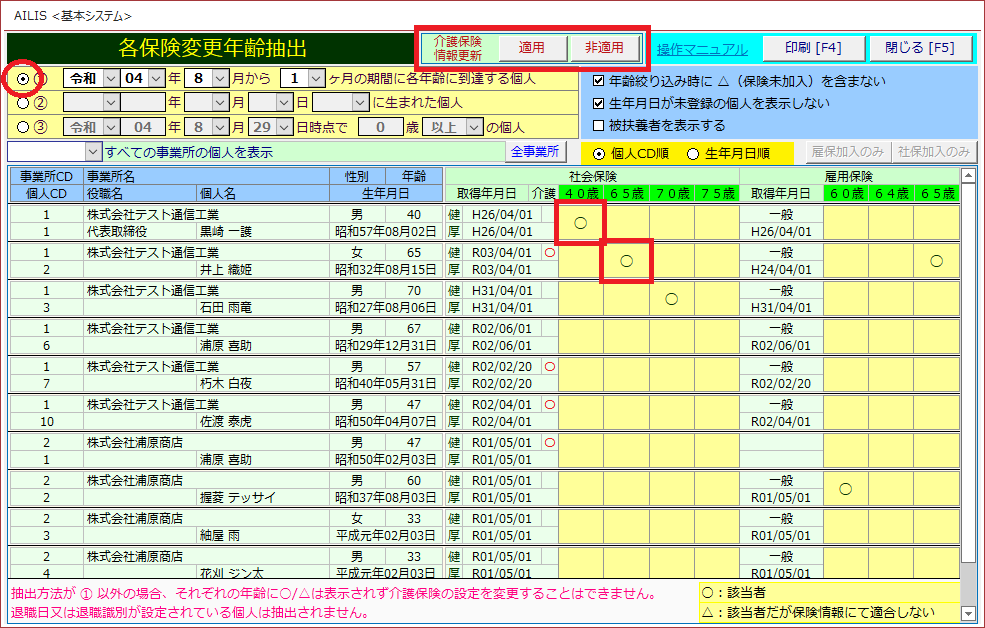Viewport: 985px width, 628px height.
Task: Open the 以上 comparison dropdown
Action: point(472,127)
